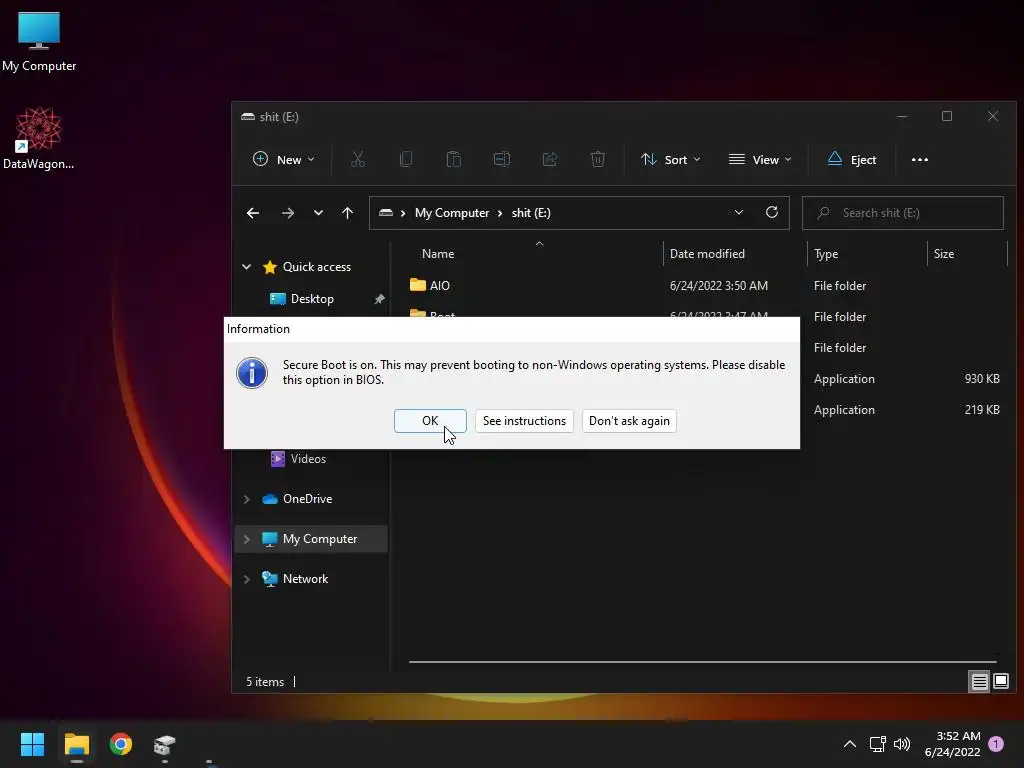This screenshot has width=1024, height=768.
Task: Choose Don't ask again in dialog
Action: coord(629,421)
